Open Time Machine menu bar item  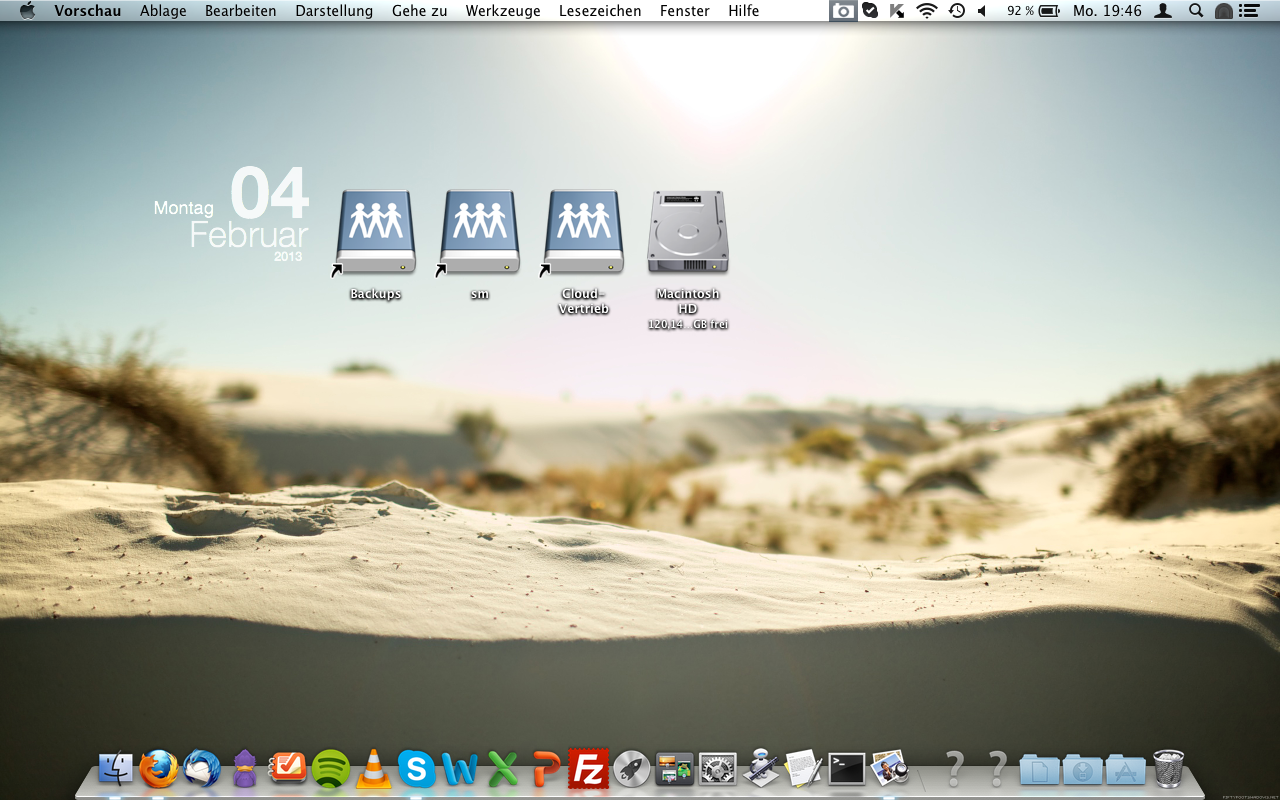(956, 11)
